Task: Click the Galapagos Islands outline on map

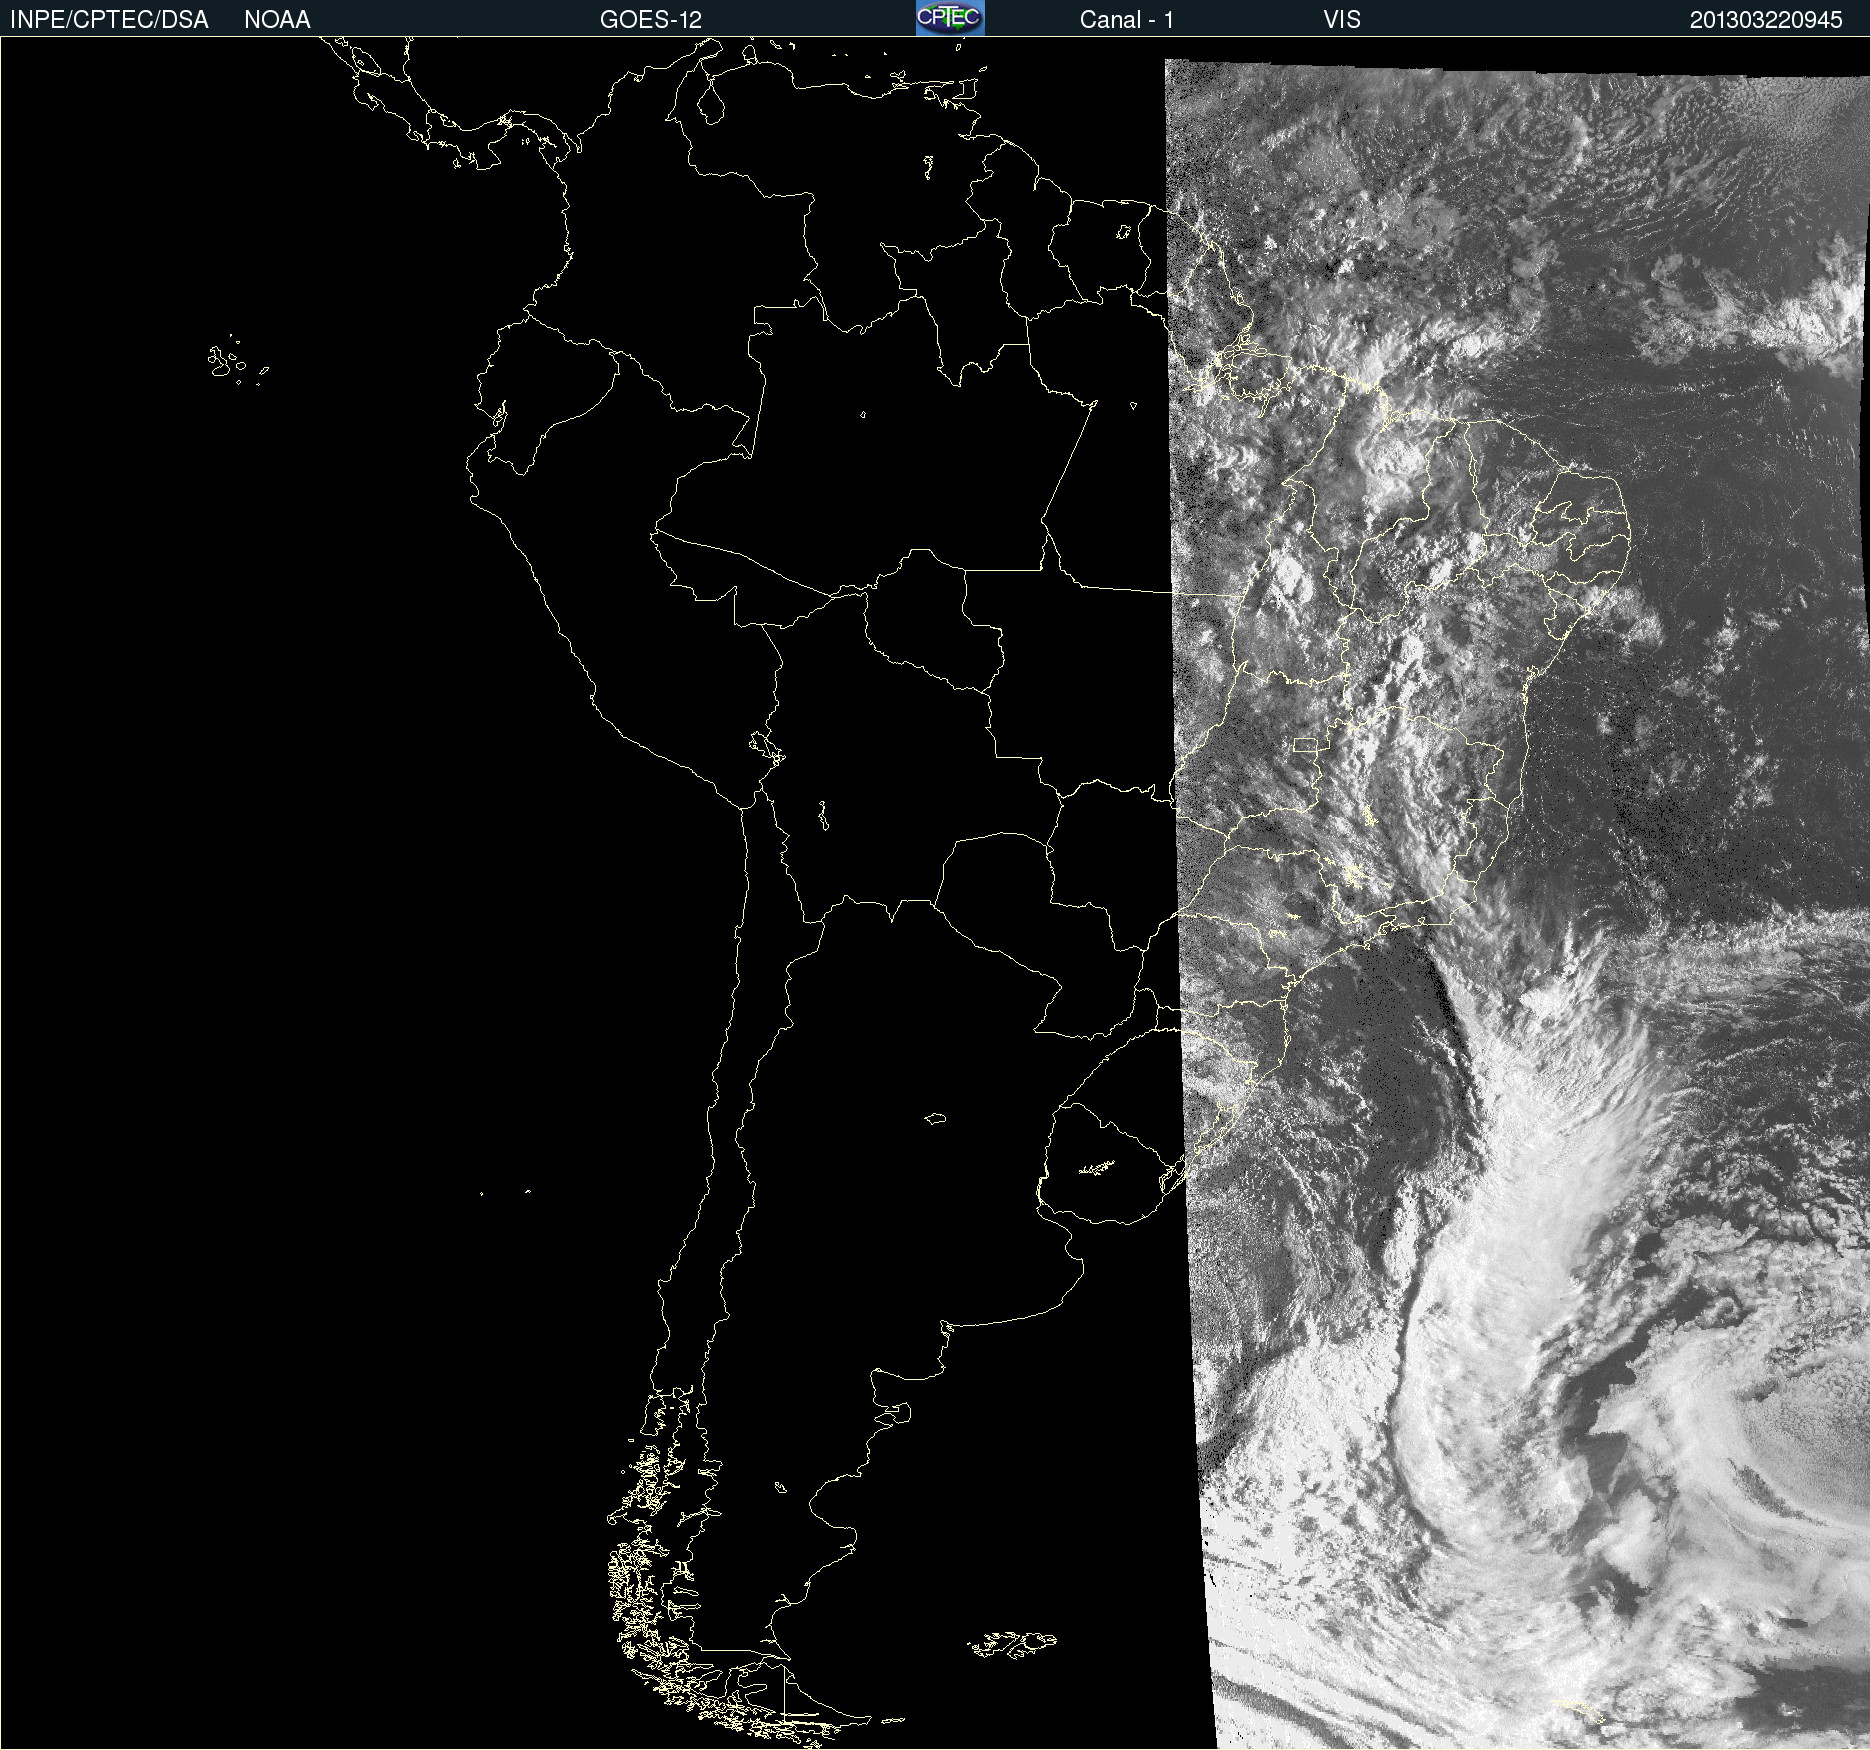Action: 237,361
